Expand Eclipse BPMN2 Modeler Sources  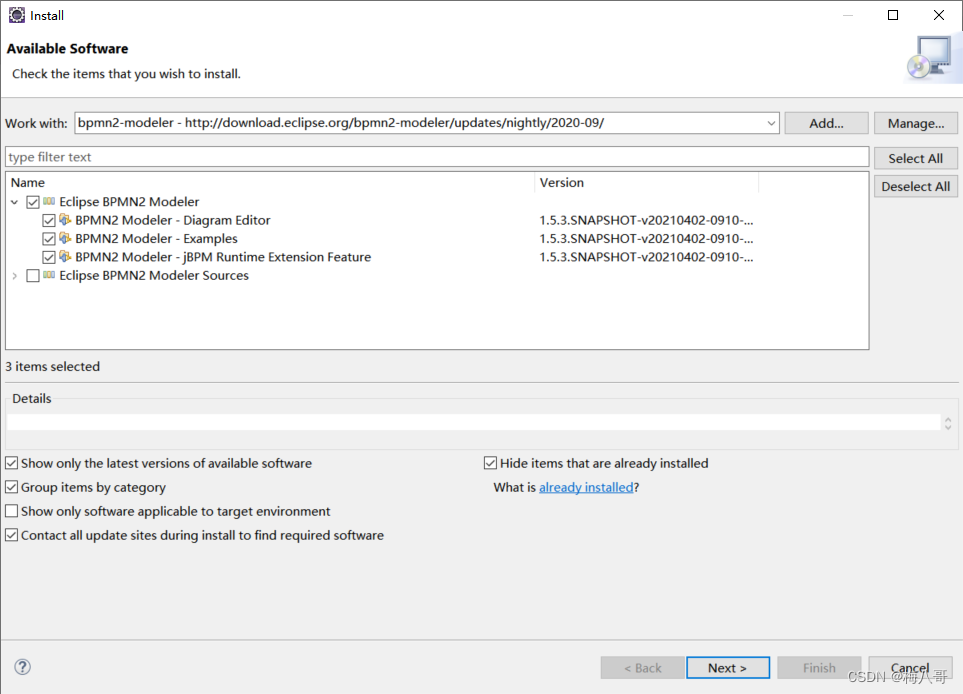pos(14,275)
